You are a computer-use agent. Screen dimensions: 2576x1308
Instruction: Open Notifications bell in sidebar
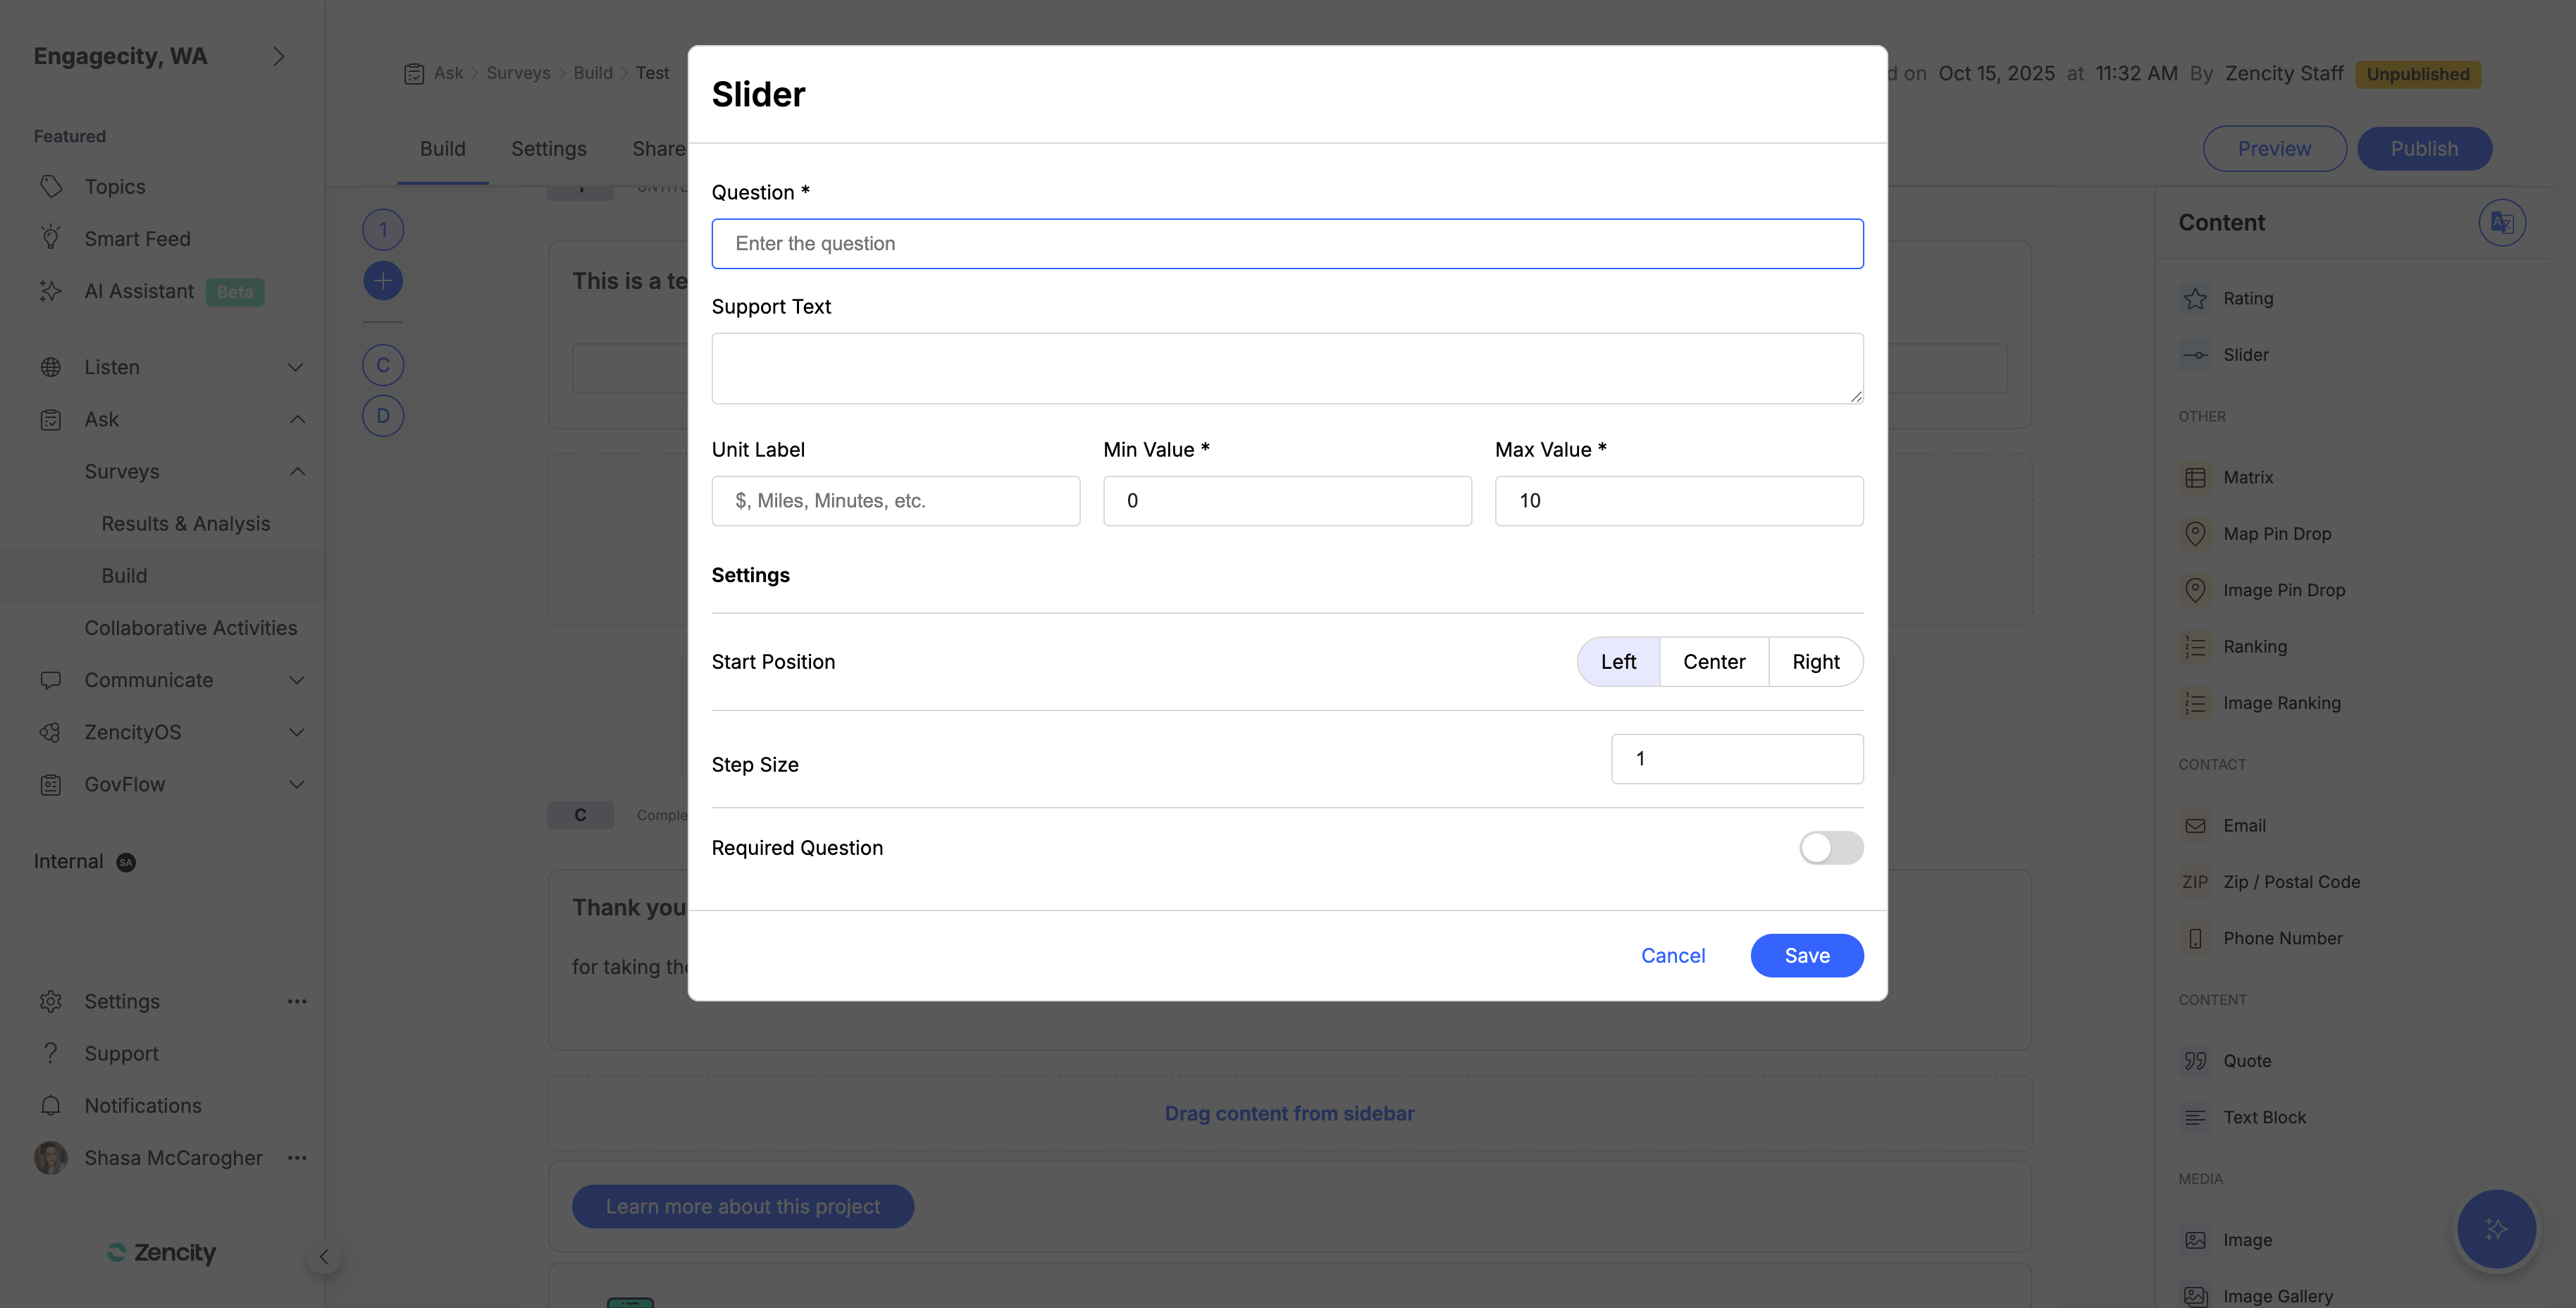click(x=51, y=1105)
